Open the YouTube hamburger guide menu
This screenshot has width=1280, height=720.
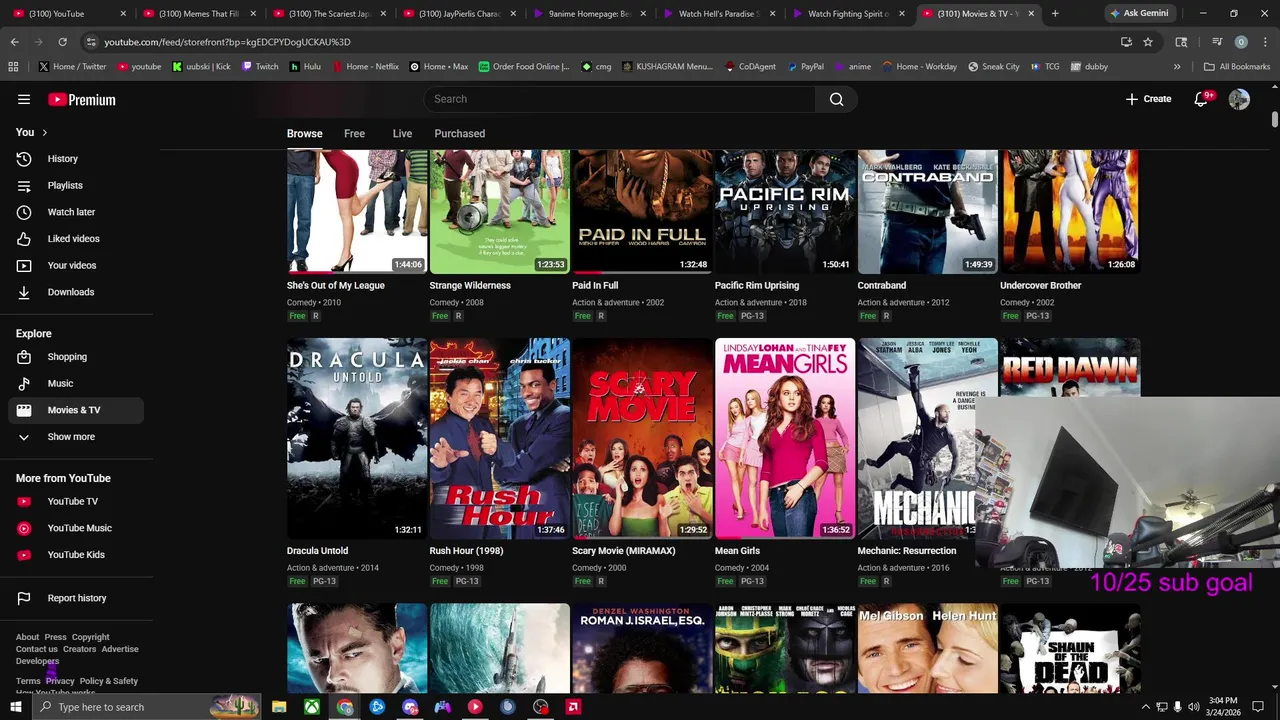(24, 99)
